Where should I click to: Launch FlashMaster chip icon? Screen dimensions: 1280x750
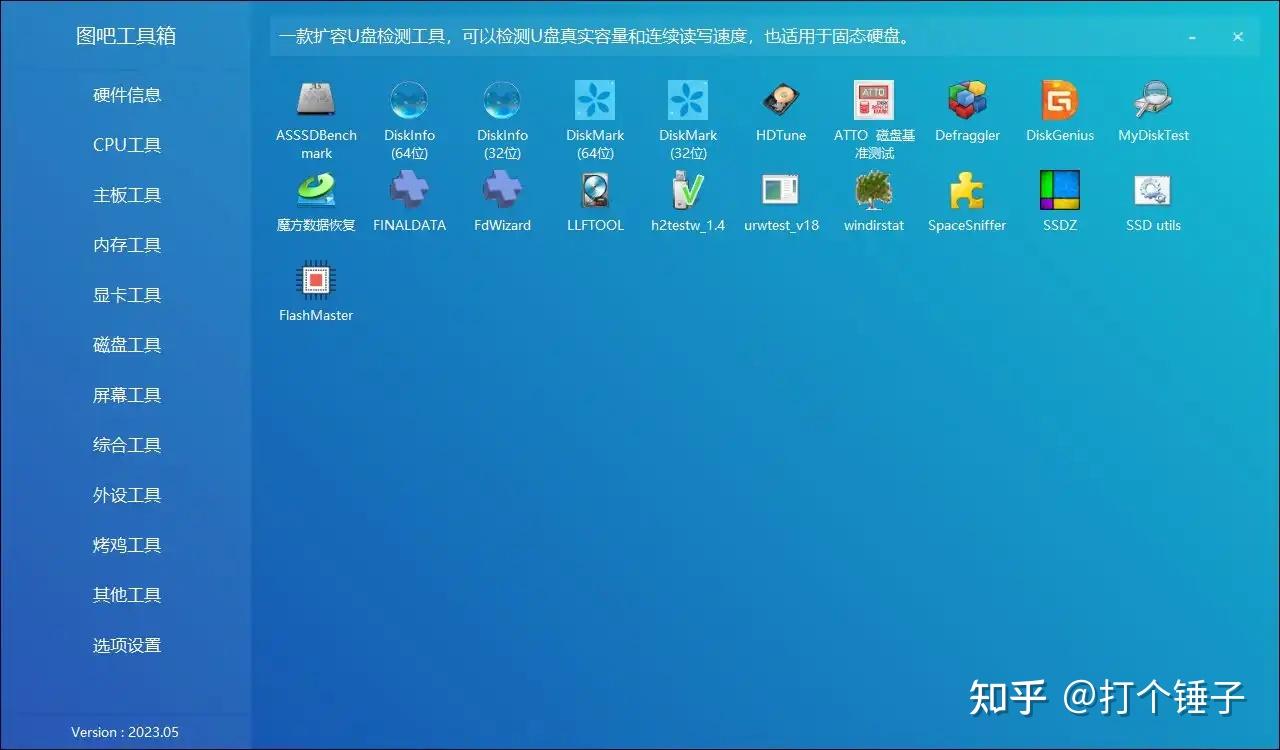(316, 280)
